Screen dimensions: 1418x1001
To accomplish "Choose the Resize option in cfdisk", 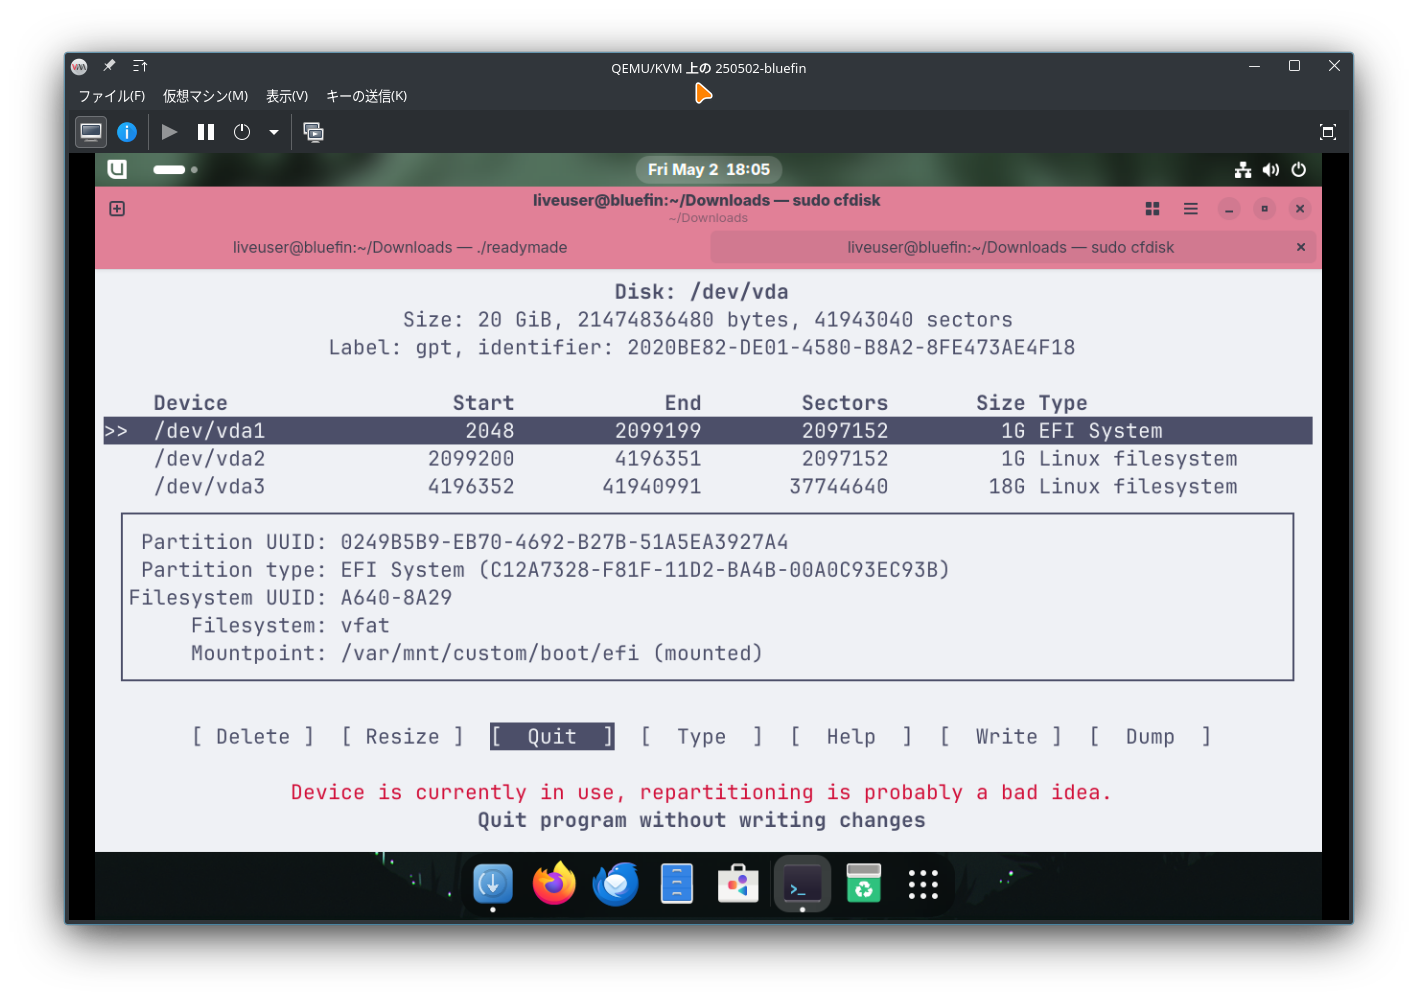I will (x=402, y=737).
